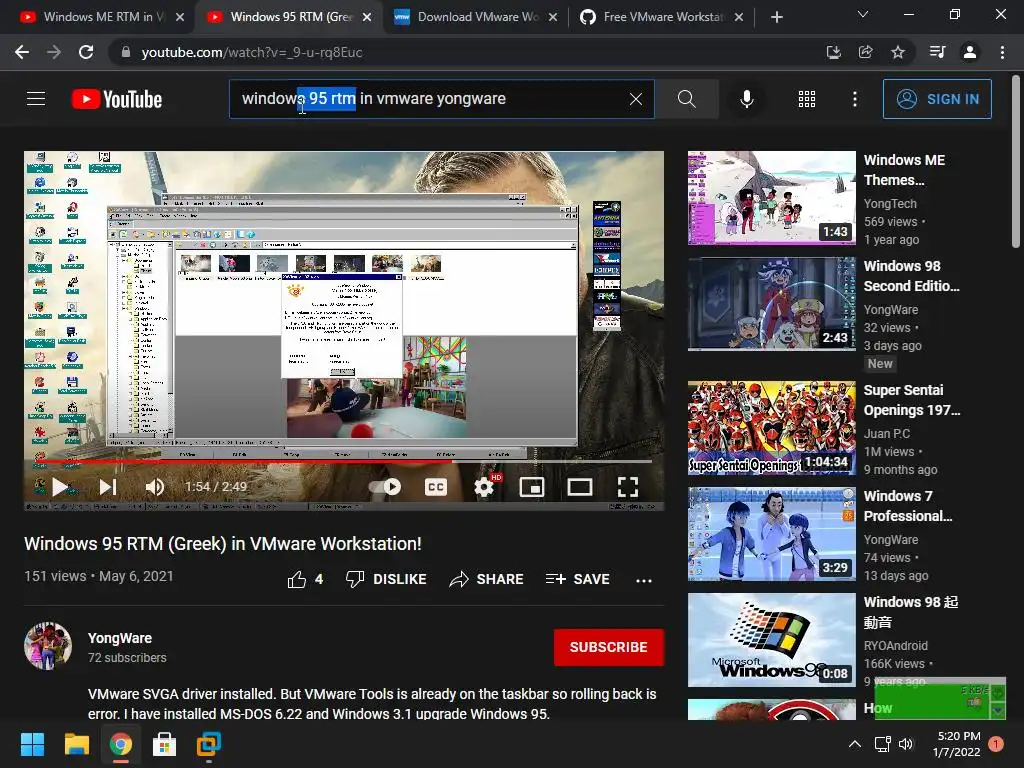Open Windows Start menu
1024x768 pixels.
pos(32,744)
